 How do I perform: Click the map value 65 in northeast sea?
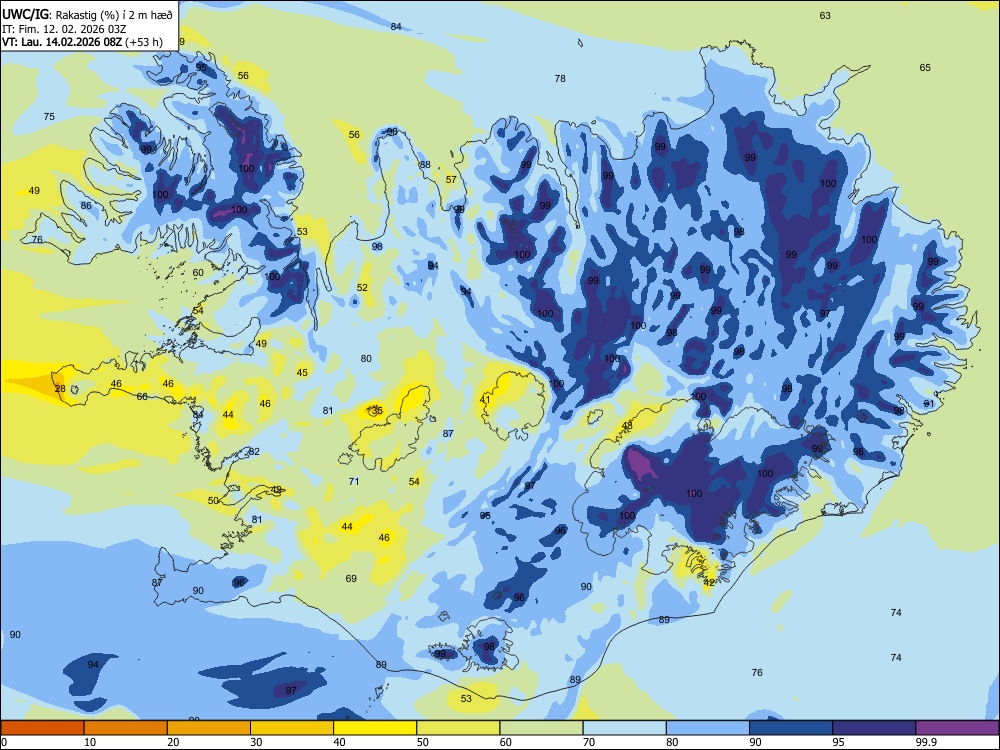[x=925, y=68]
